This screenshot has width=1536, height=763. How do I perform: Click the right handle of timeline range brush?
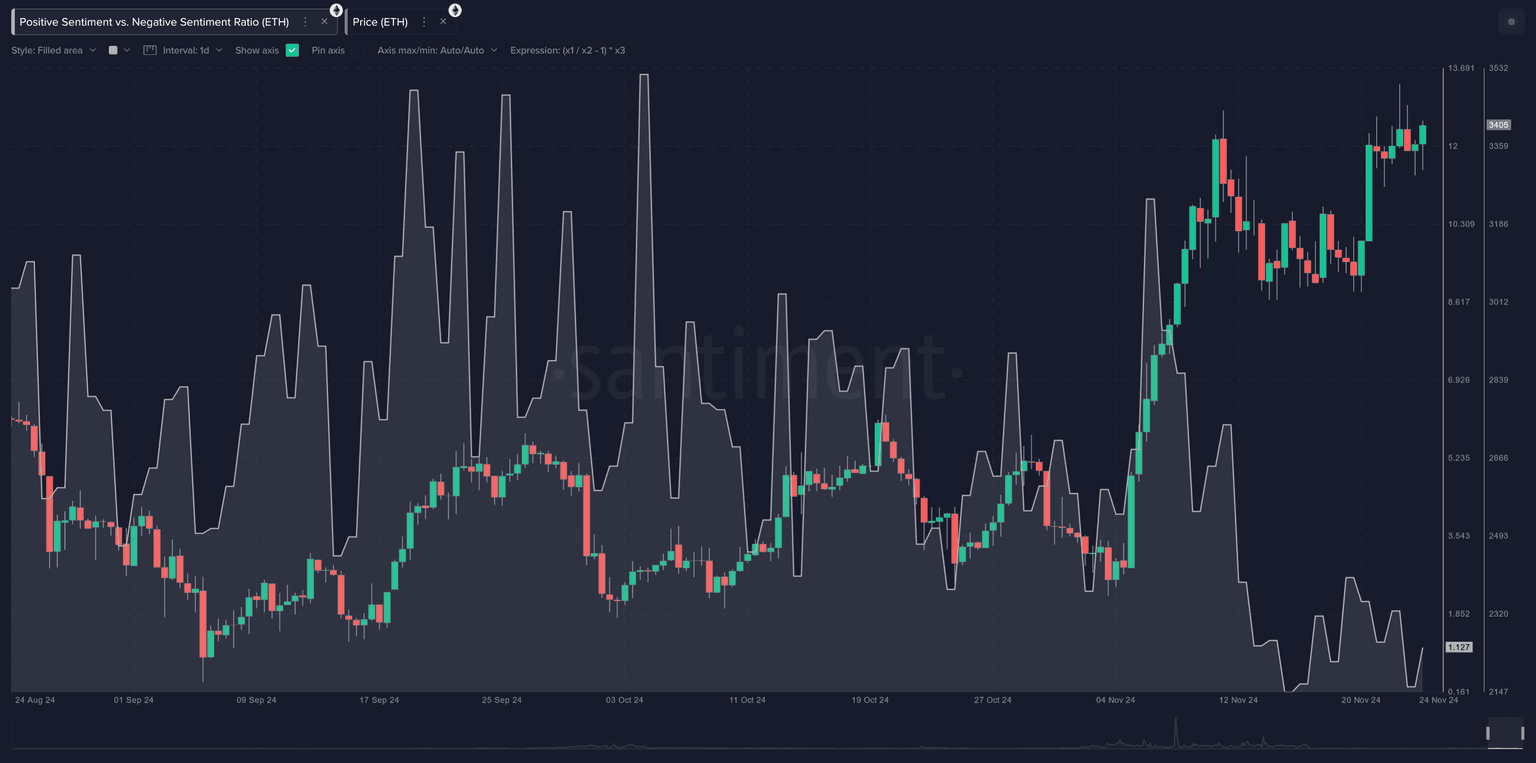pyautogui.click(x=1524, y=733)
